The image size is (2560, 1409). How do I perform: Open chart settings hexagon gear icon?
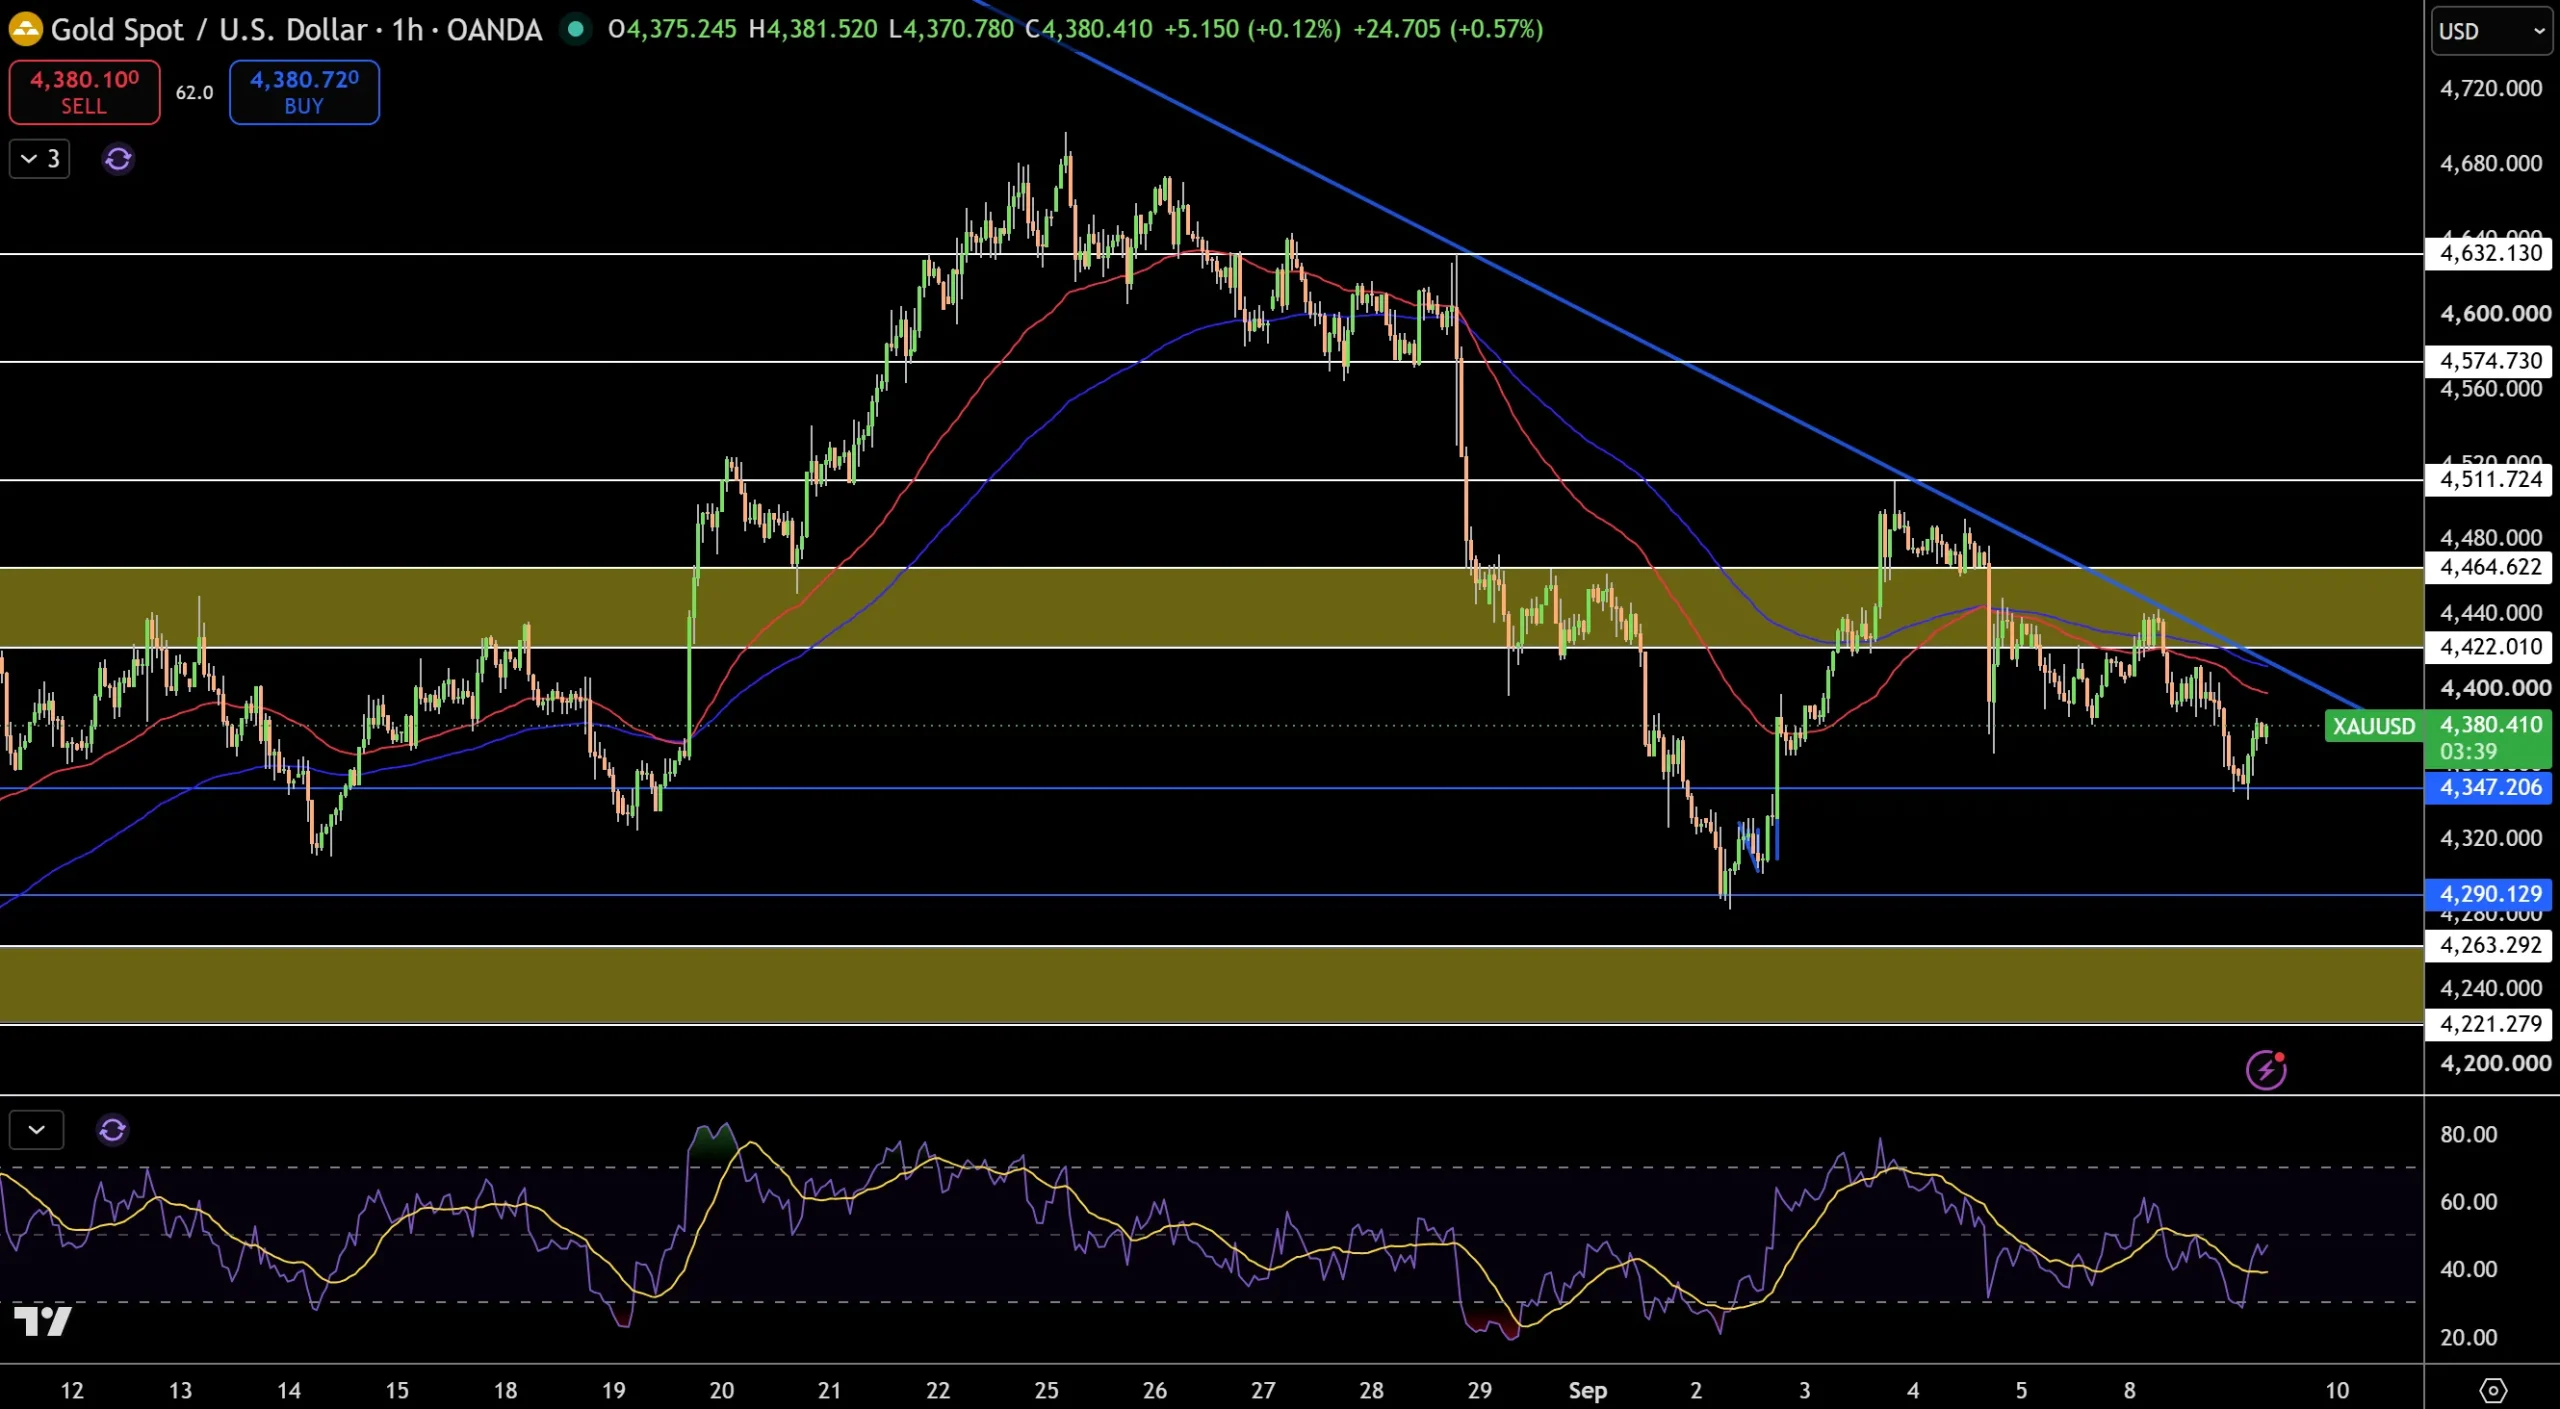pyautogui.click(x=2493, y=1390)
